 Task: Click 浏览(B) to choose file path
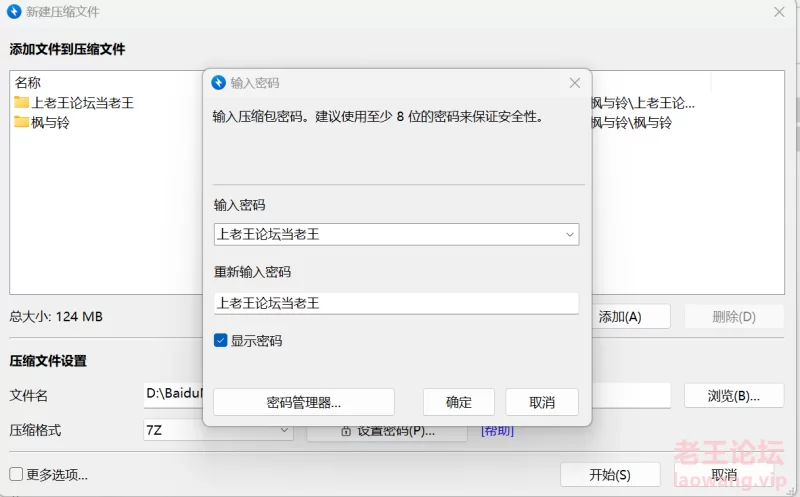tap(733, 395)
